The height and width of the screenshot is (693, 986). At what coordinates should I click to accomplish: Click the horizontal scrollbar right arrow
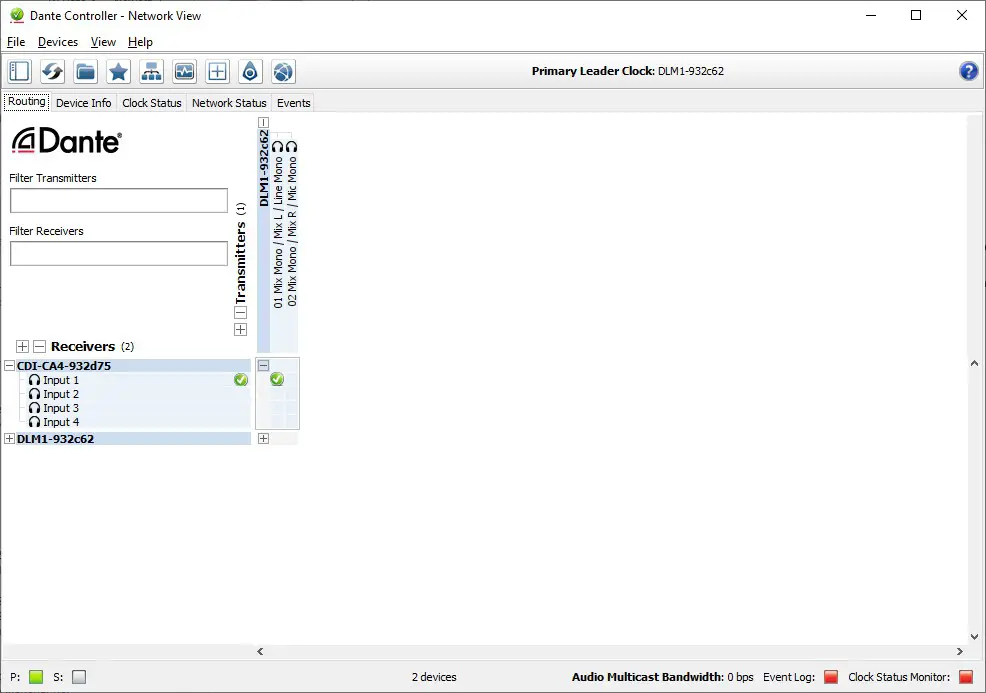point(960,651)
